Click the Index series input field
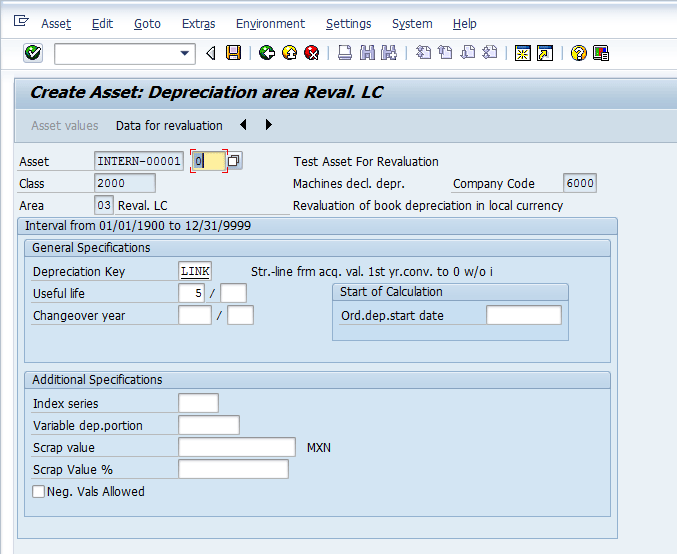This screenshot has height=554, width=677. click(198, 403)
